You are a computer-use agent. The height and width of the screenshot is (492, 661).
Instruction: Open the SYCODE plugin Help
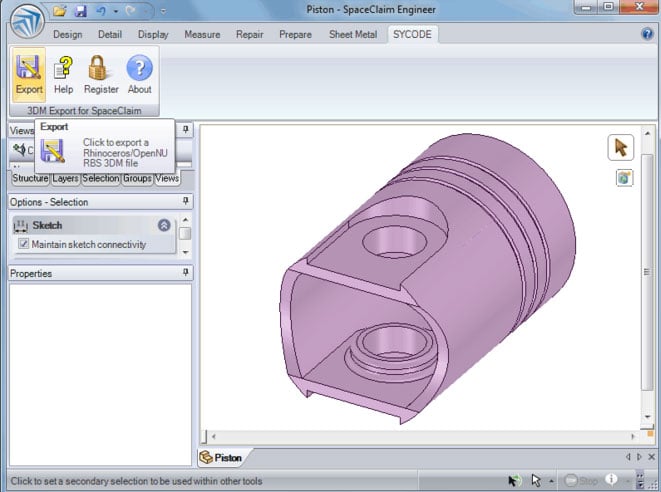(63, 73)
